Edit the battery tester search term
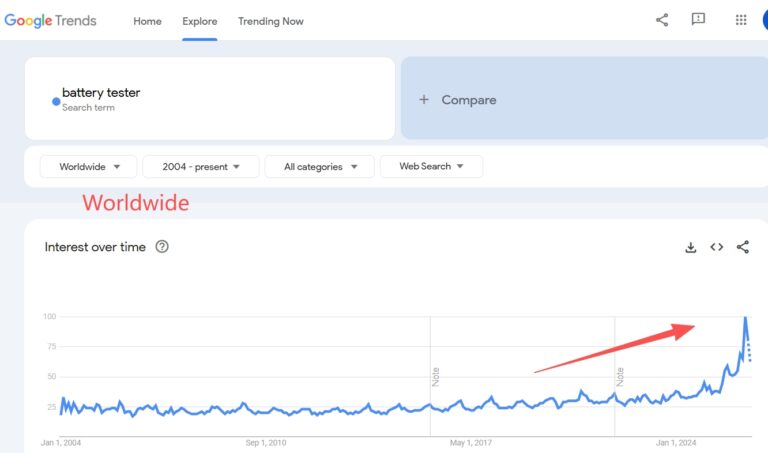This screenshot has width=768, height=453. [101, 93]
